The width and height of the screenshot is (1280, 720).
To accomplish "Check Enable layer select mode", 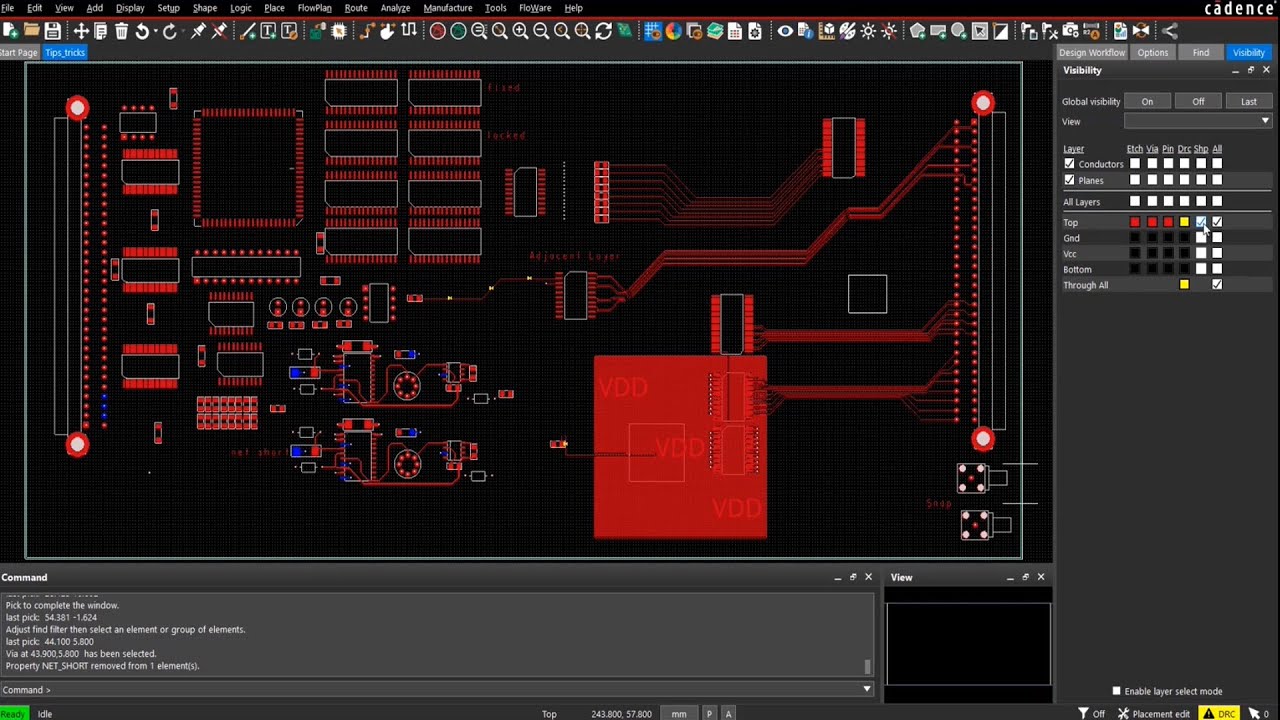I will 1117,691.
